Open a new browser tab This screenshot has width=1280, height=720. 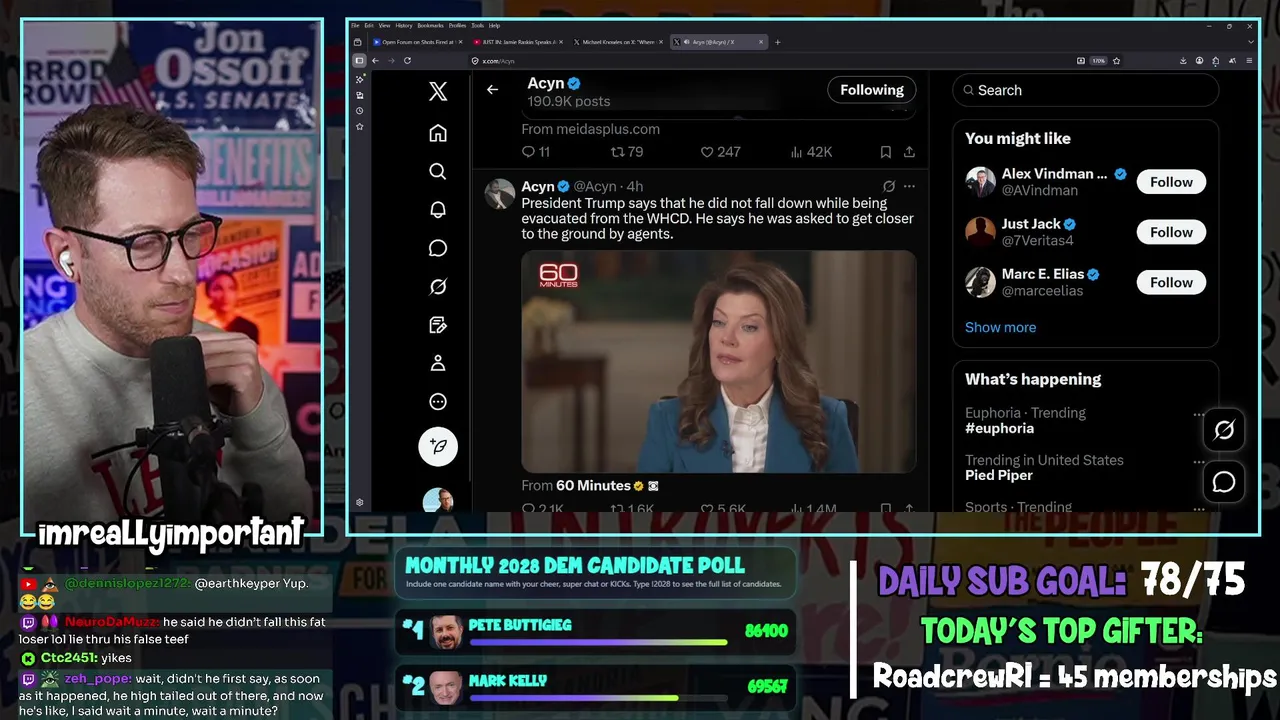778,42
